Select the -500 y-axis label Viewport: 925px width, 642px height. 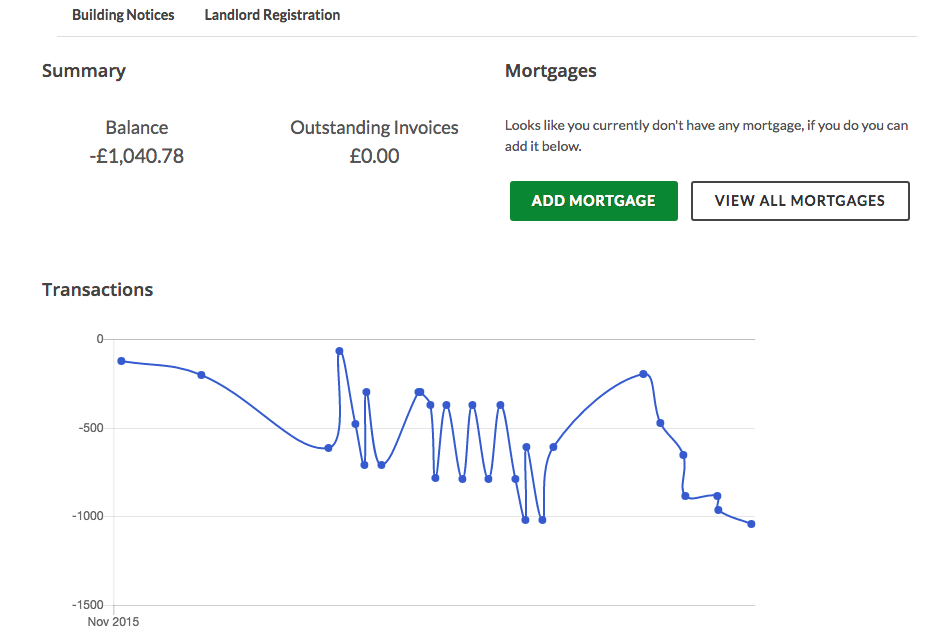click(x=91, y=428)
